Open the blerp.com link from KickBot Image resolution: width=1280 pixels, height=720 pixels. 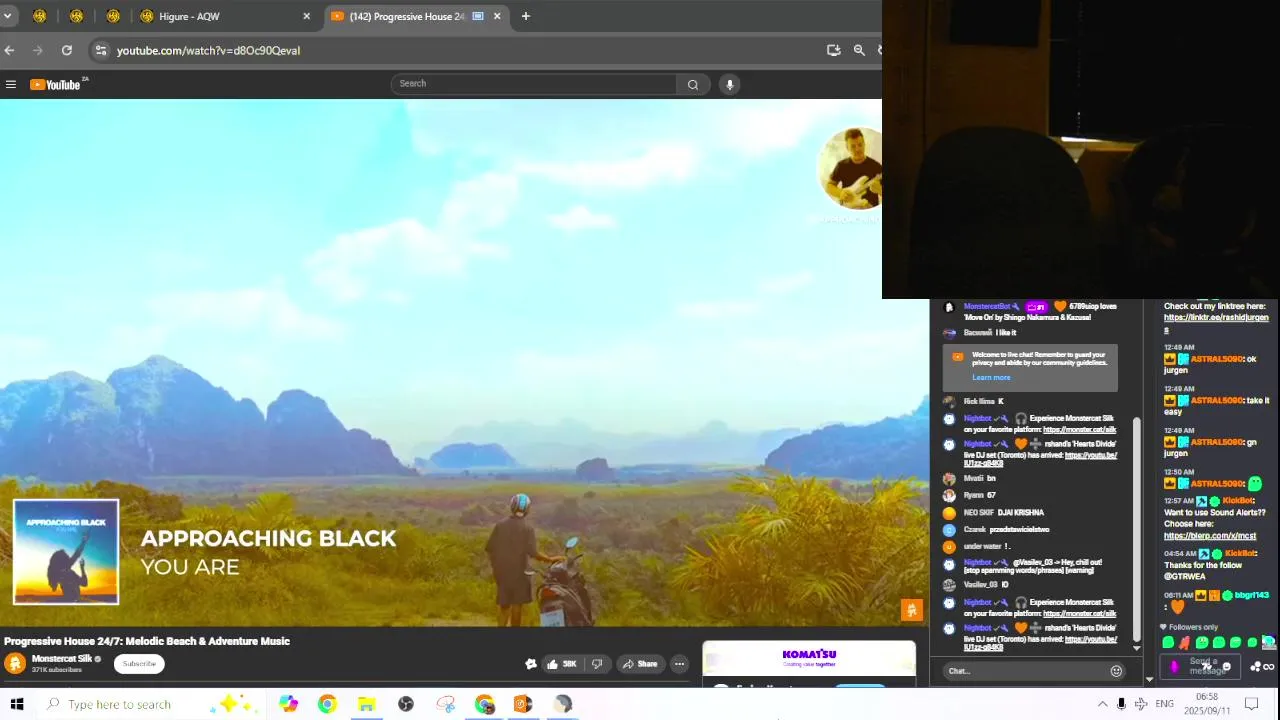point(1209,536)
